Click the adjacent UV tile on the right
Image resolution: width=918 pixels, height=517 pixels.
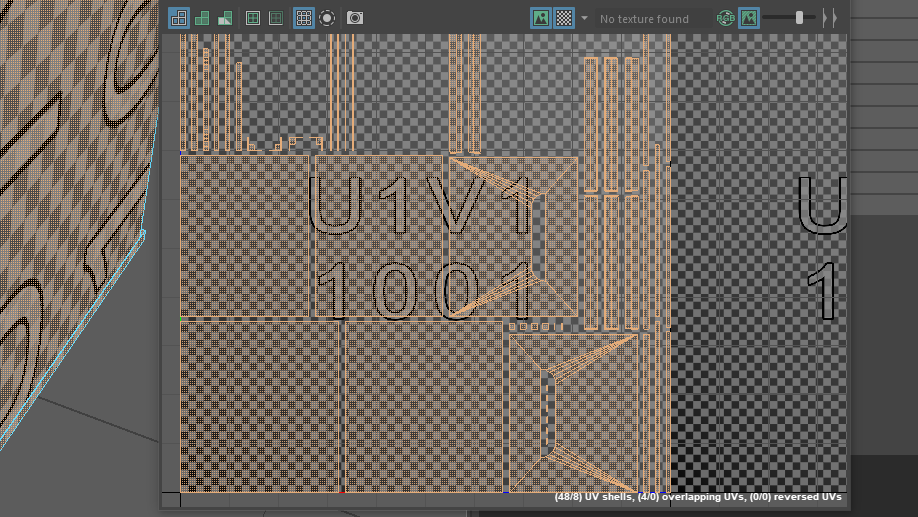[x=760, y=300]
